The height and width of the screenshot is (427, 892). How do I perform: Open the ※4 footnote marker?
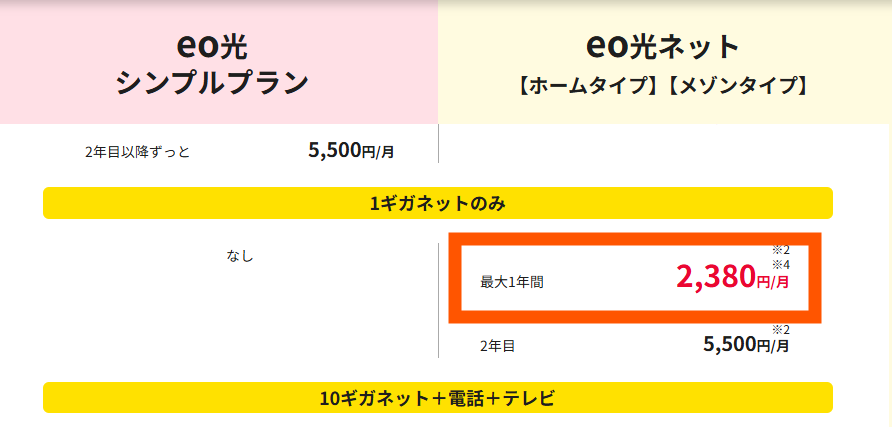(780, 264)
